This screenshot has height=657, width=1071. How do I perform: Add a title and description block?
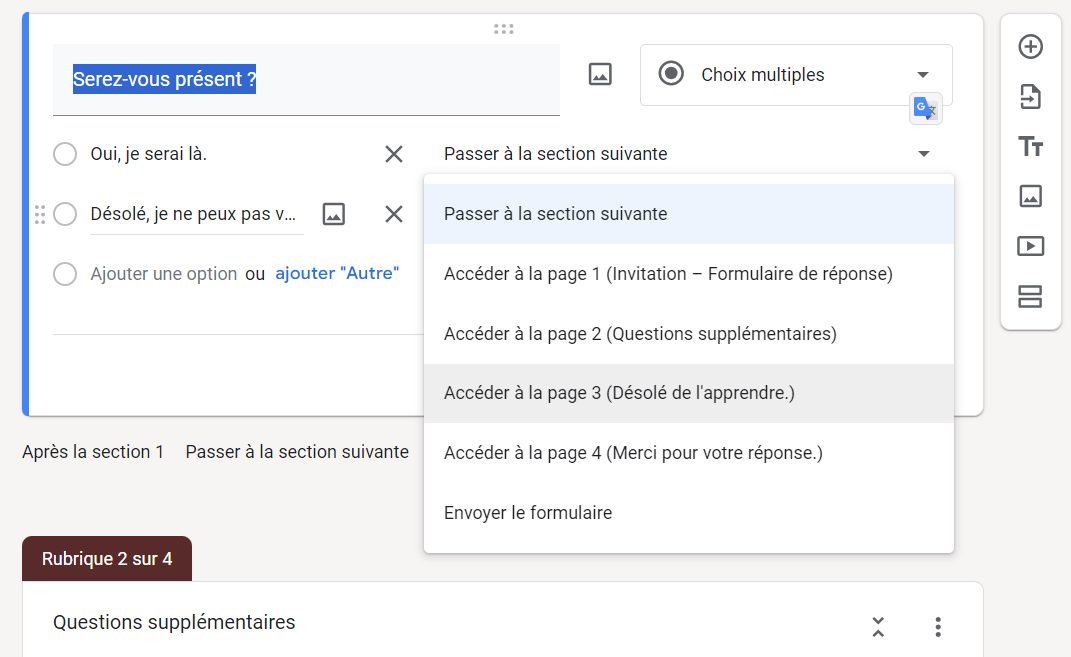point(1030,147)
